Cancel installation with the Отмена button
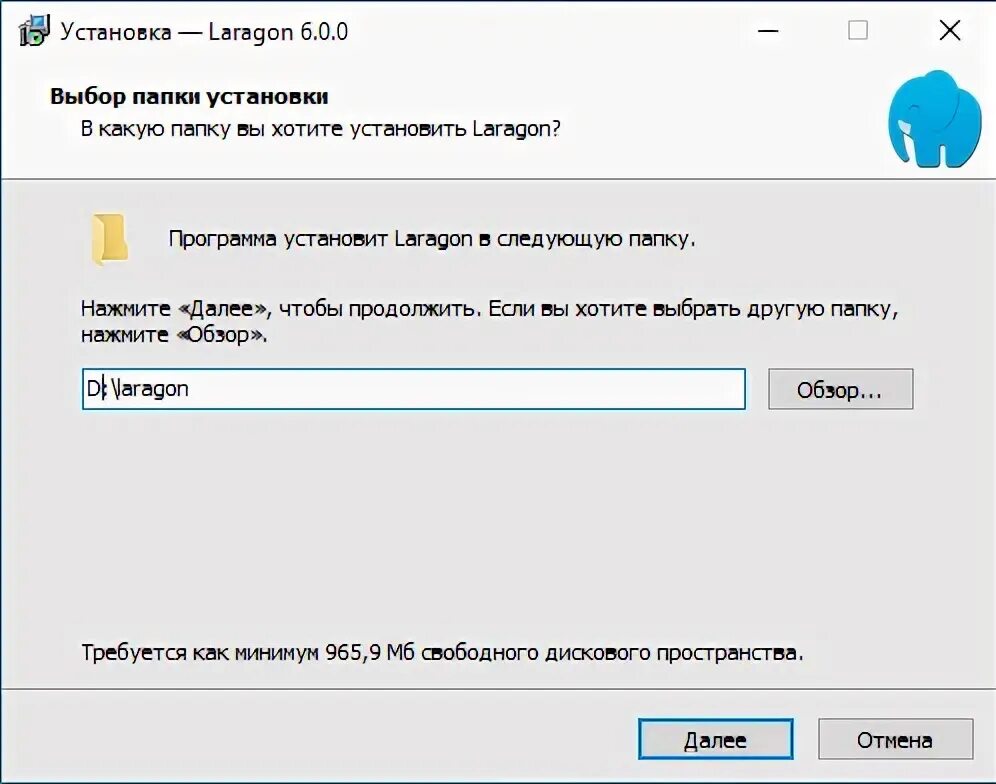This screenshot has width=996, height=784. pyautogui.click(x=894, y=740)
